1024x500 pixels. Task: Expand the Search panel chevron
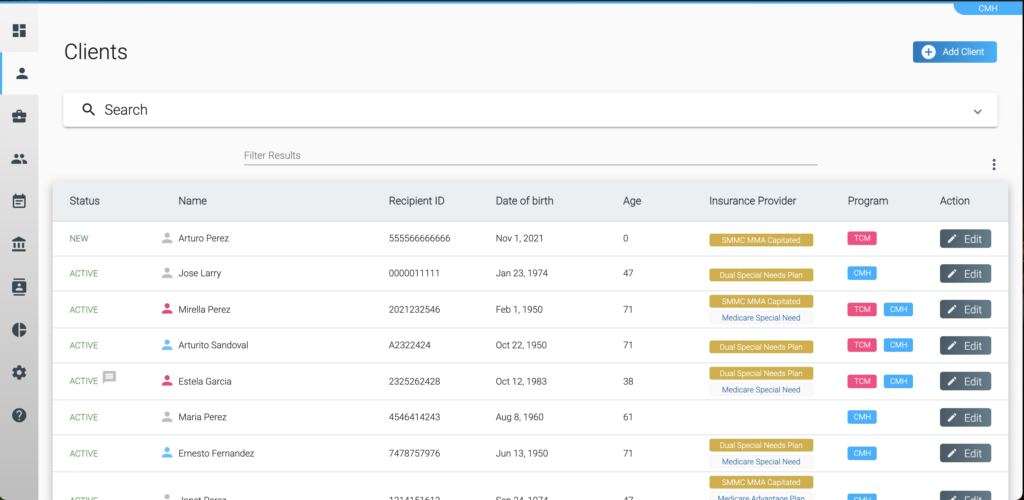tap(977, 111)
